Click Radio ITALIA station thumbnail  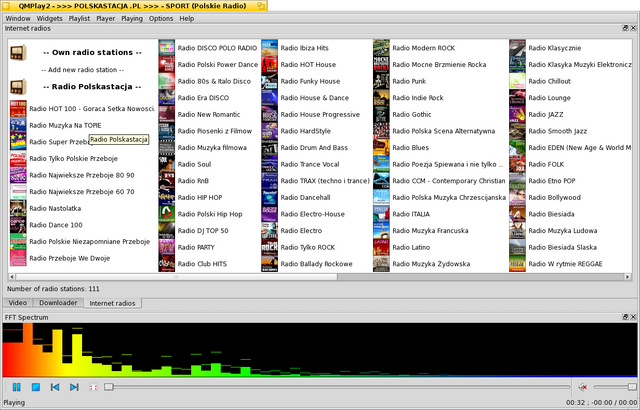pyautogui.click(x=381, y=214)
